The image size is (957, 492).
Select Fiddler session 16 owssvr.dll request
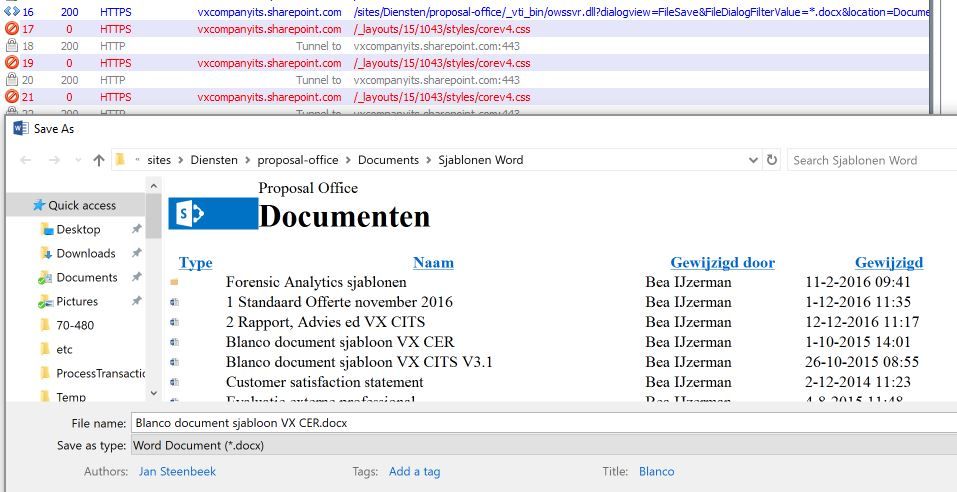pyautogui.click(x=466, y=12)
